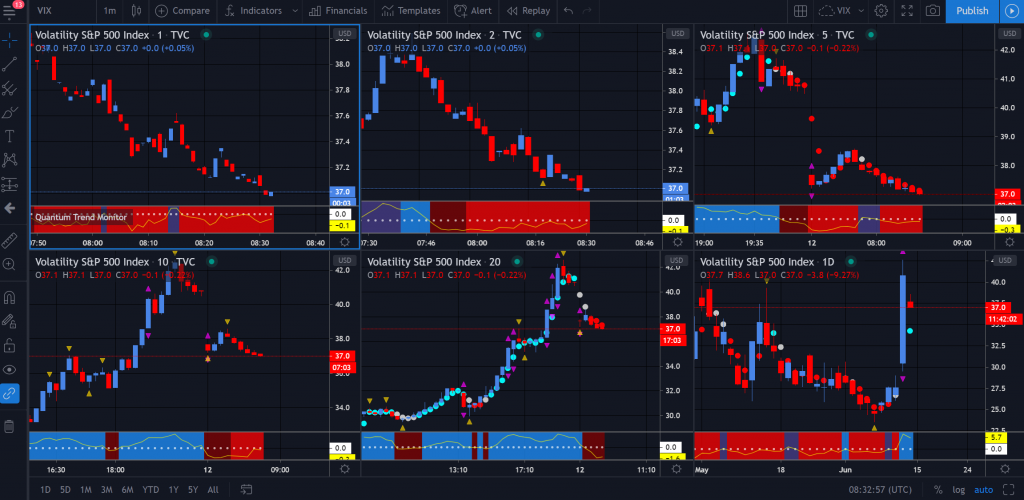
Task: Click the redo arrow
Action: (x=586, y=10)
